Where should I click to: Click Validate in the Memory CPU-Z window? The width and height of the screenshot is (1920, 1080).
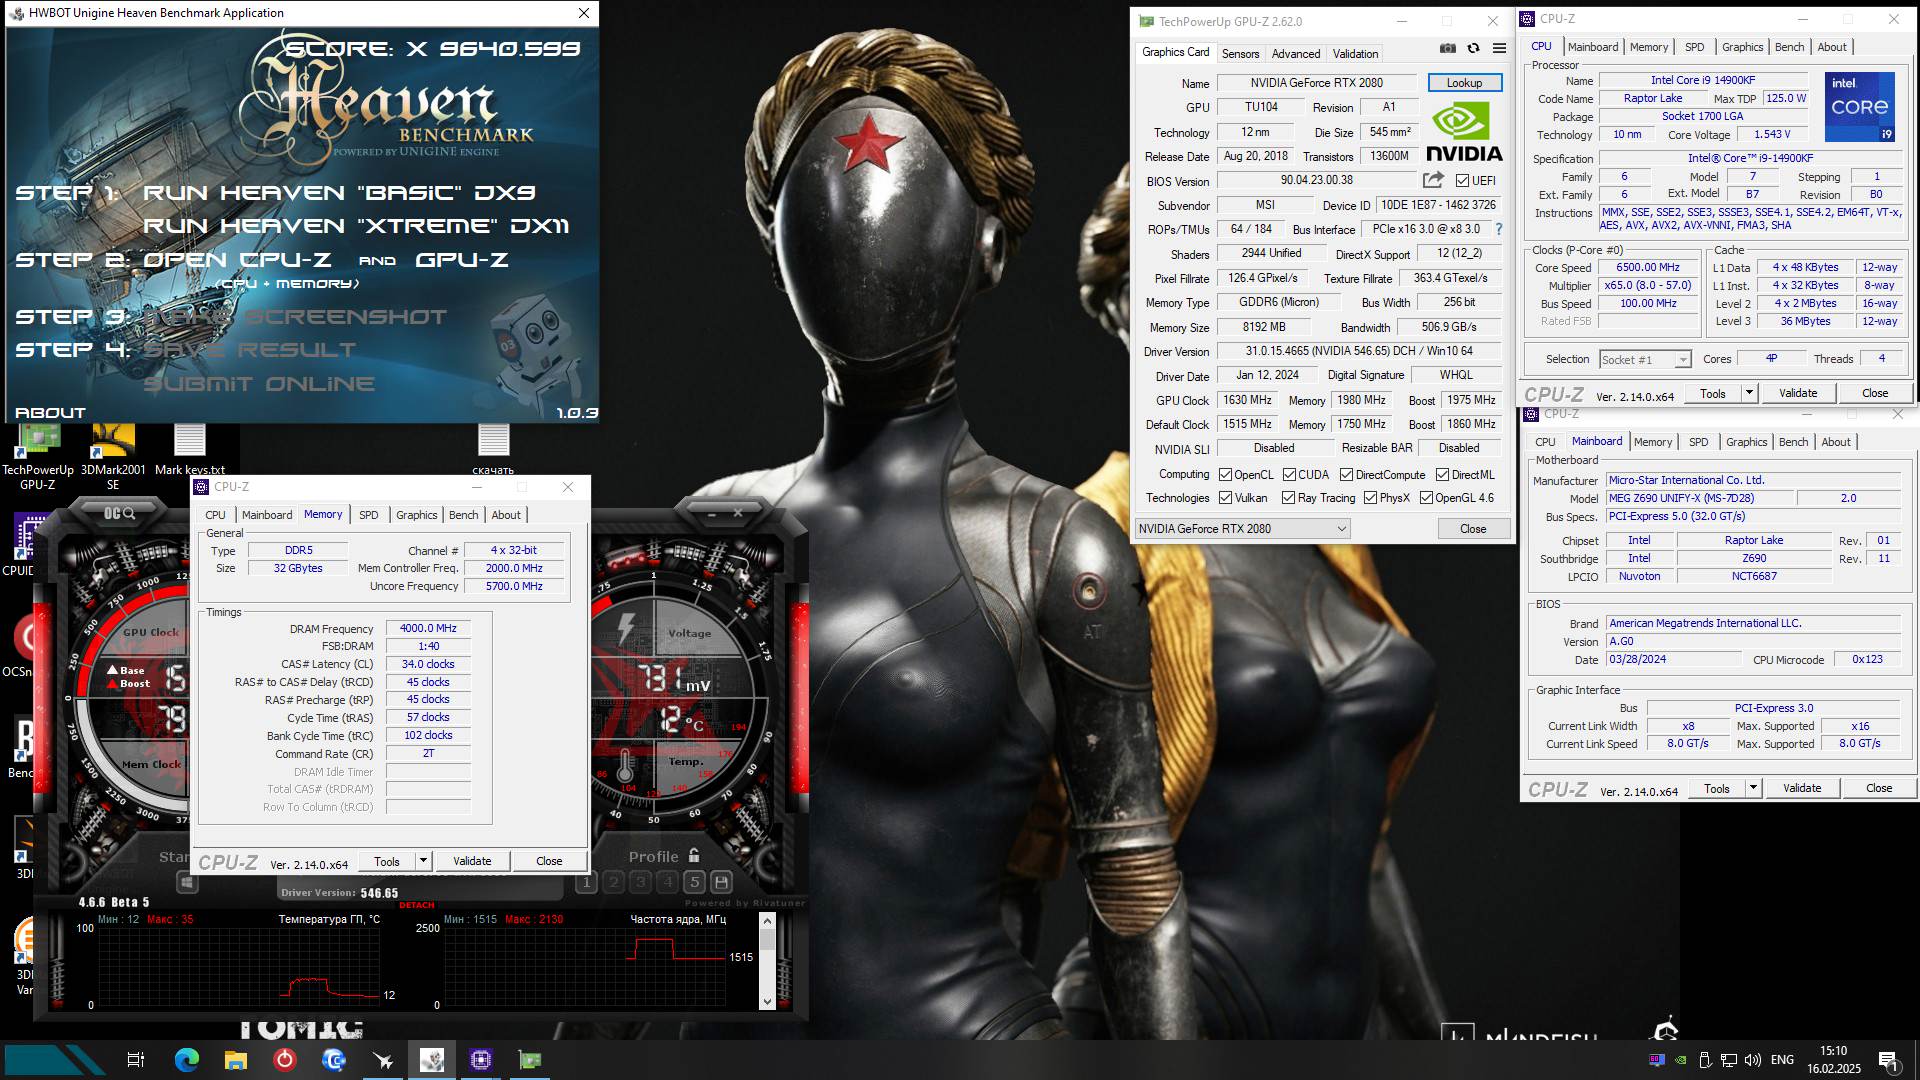click(472, 861)
